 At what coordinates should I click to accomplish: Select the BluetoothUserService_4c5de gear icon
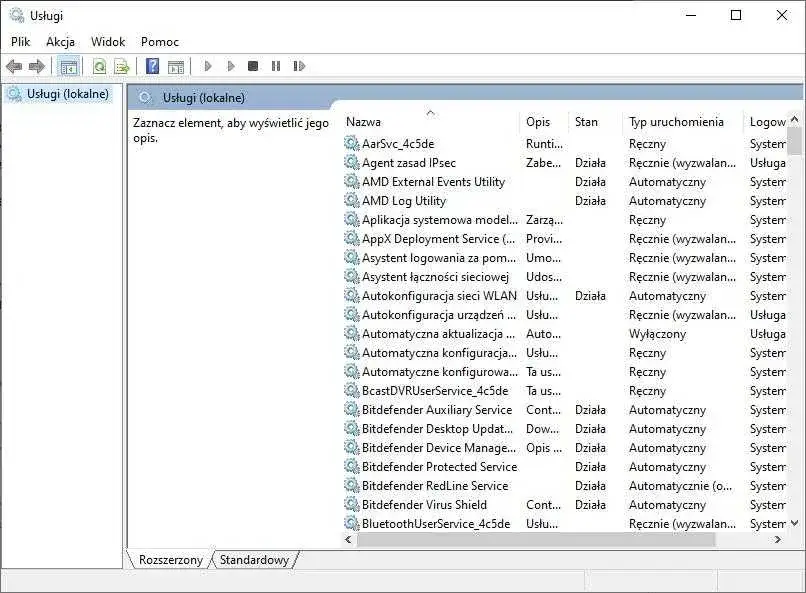(352, 524)
